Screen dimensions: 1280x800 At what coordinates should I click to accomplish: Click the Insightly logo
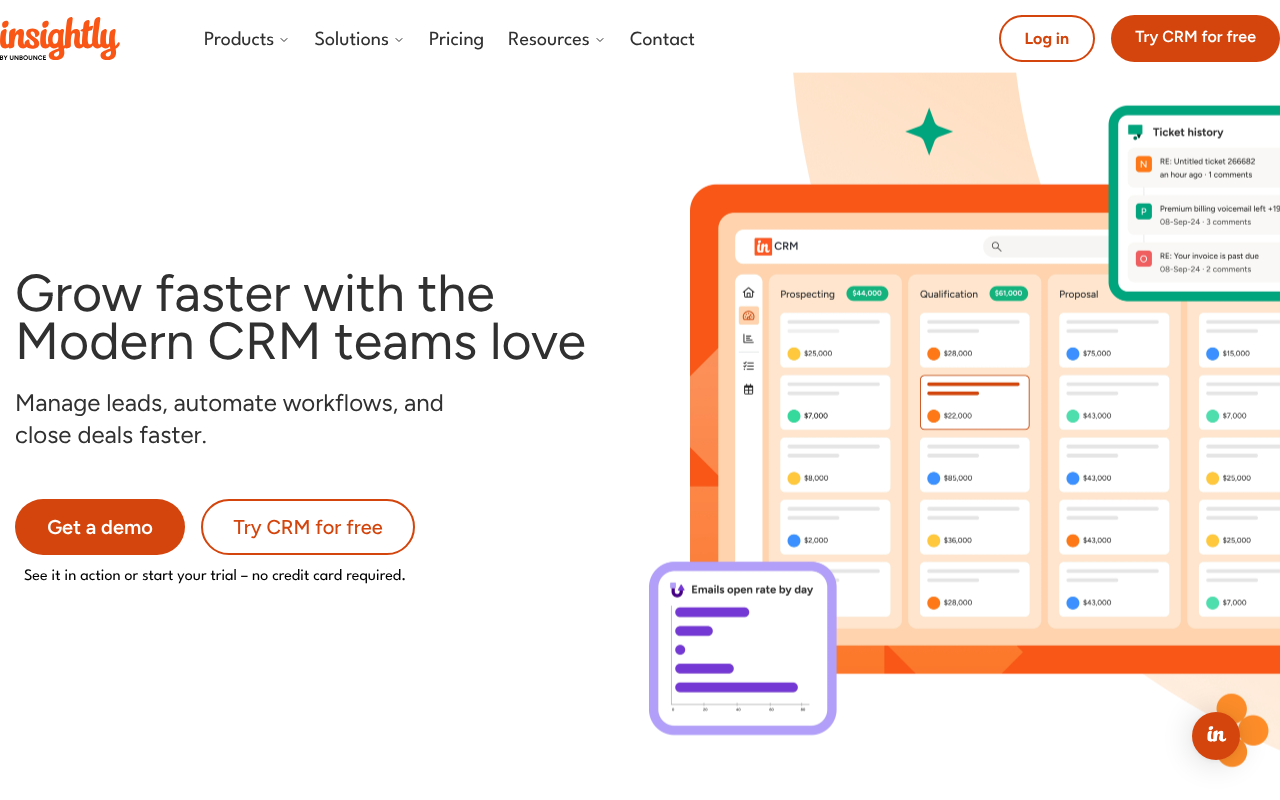point(60,39)
